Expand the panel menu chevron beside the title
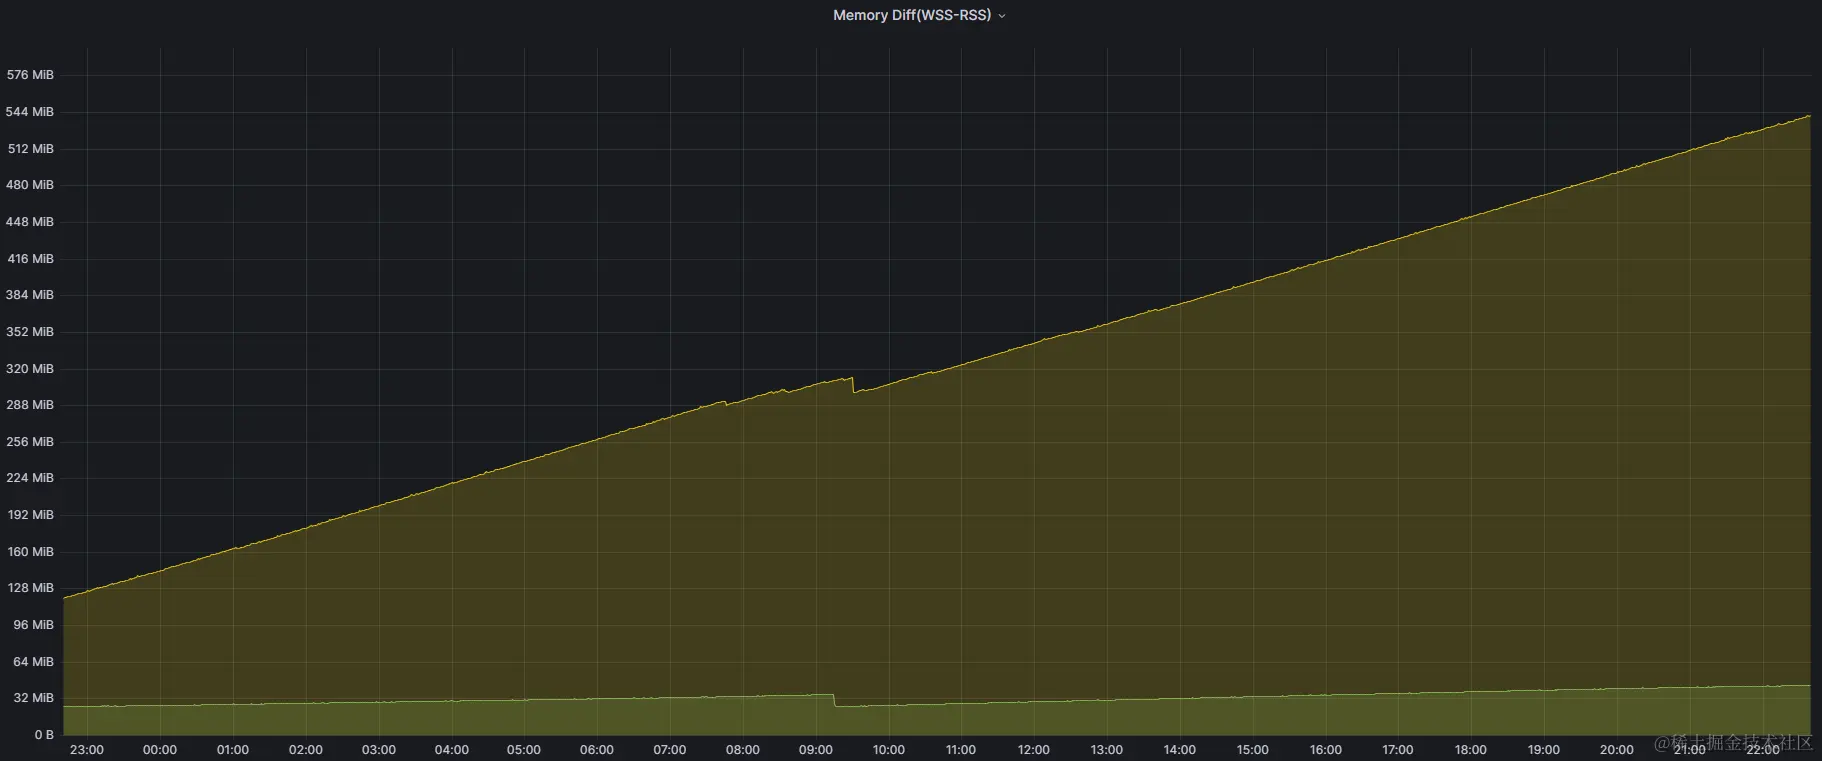 (x=1002, y=16)
